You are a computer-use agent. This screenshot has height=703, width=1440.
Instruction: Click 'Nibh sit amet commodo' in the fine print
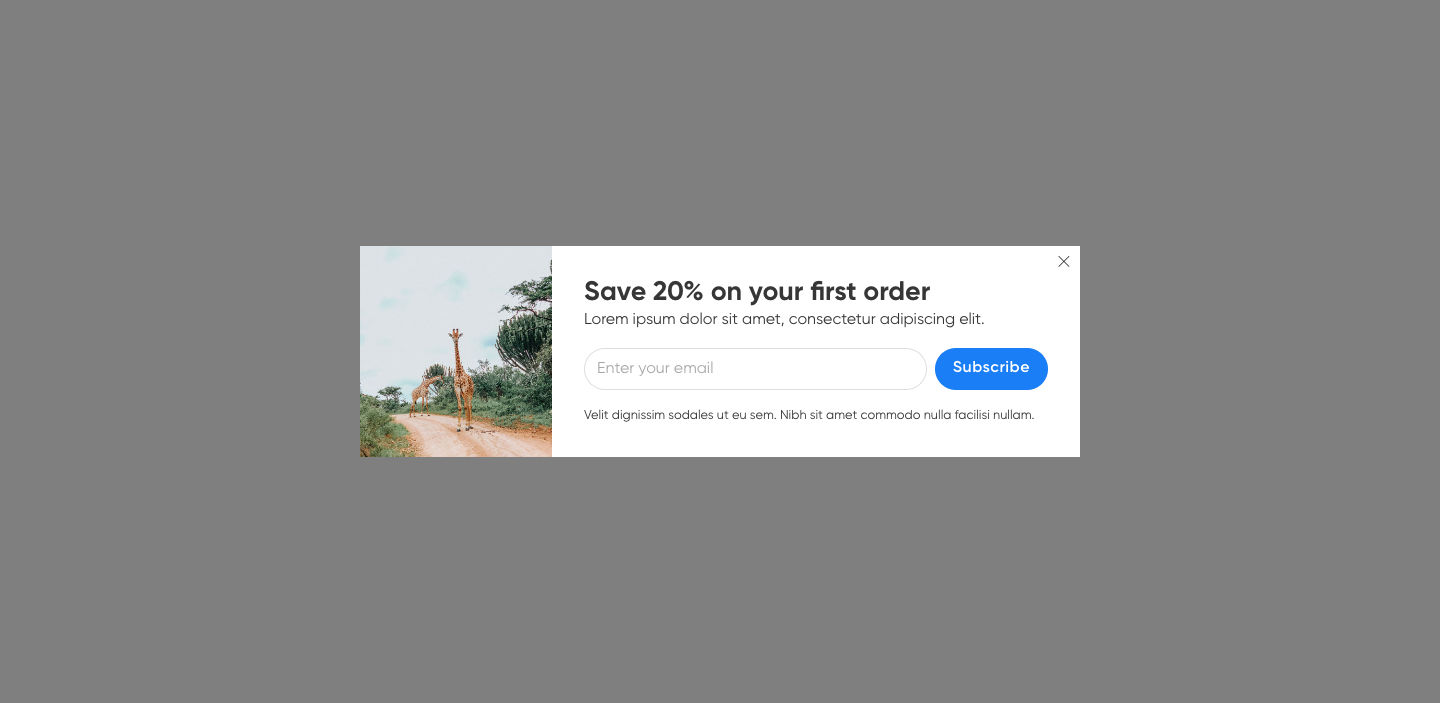[x=850, y=415]
